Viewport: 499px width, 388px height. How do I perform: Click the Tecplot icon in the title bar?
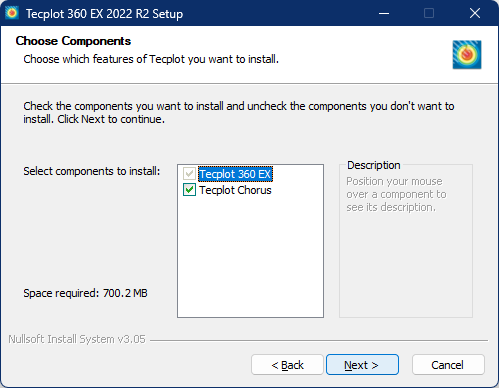(x=12, y=13)
